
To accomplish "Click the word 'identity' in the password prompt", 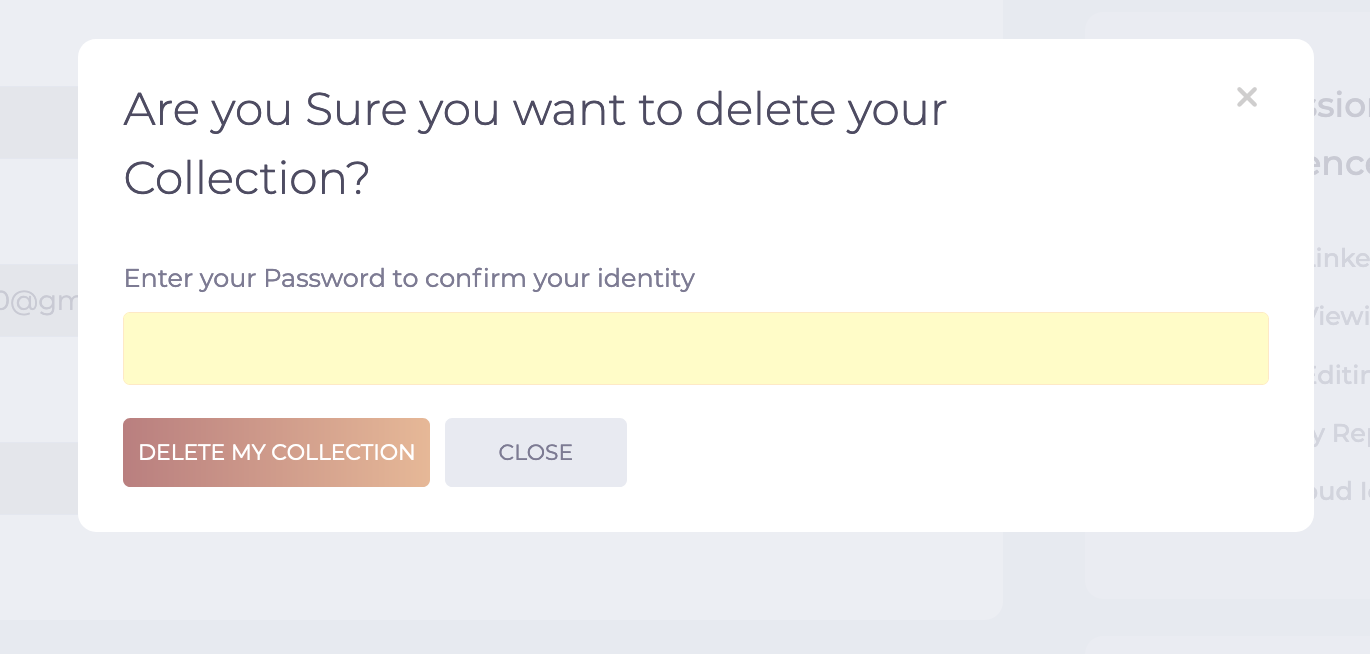I will (x=645, y=278).
